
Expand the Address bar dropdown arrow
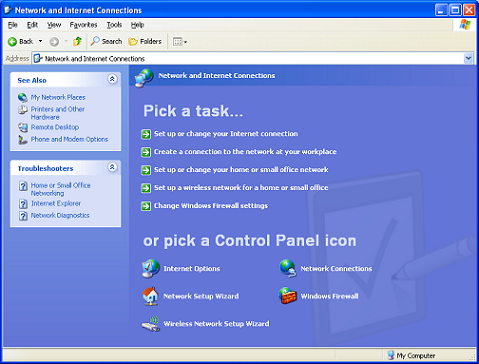coord(468,58)
